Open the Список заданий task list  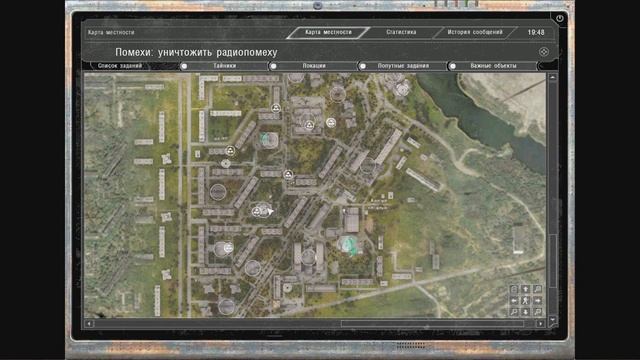(120, 66)
